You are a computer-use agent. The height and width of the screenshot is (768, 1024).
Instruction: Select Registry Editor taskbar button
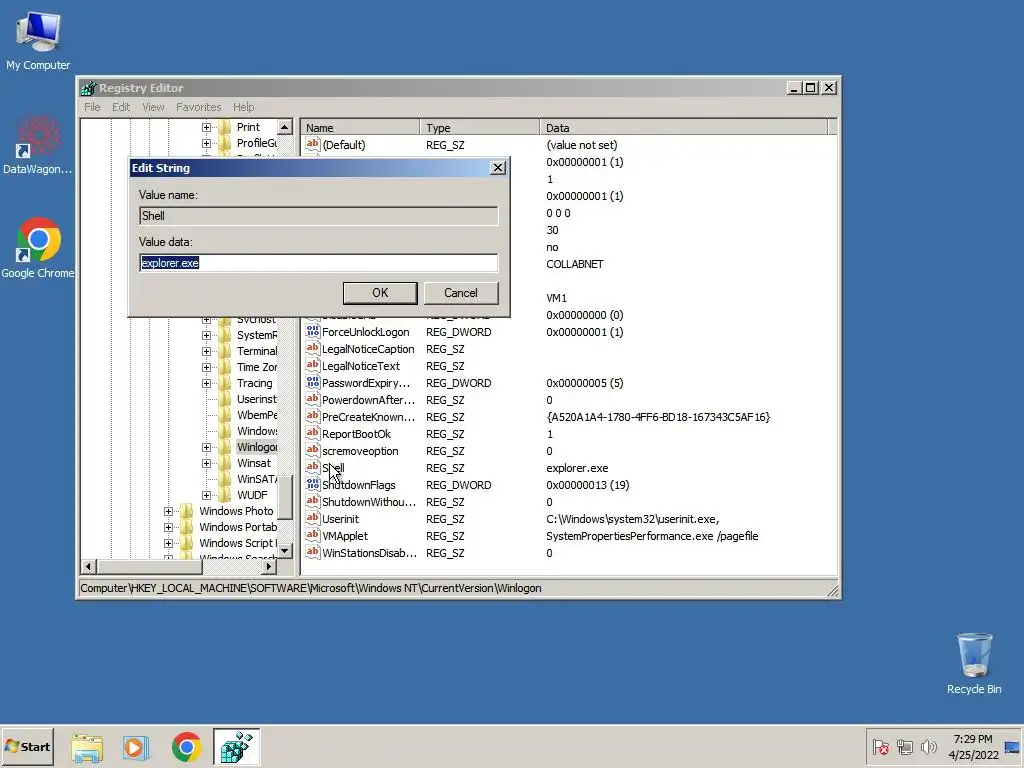(236, 747)
